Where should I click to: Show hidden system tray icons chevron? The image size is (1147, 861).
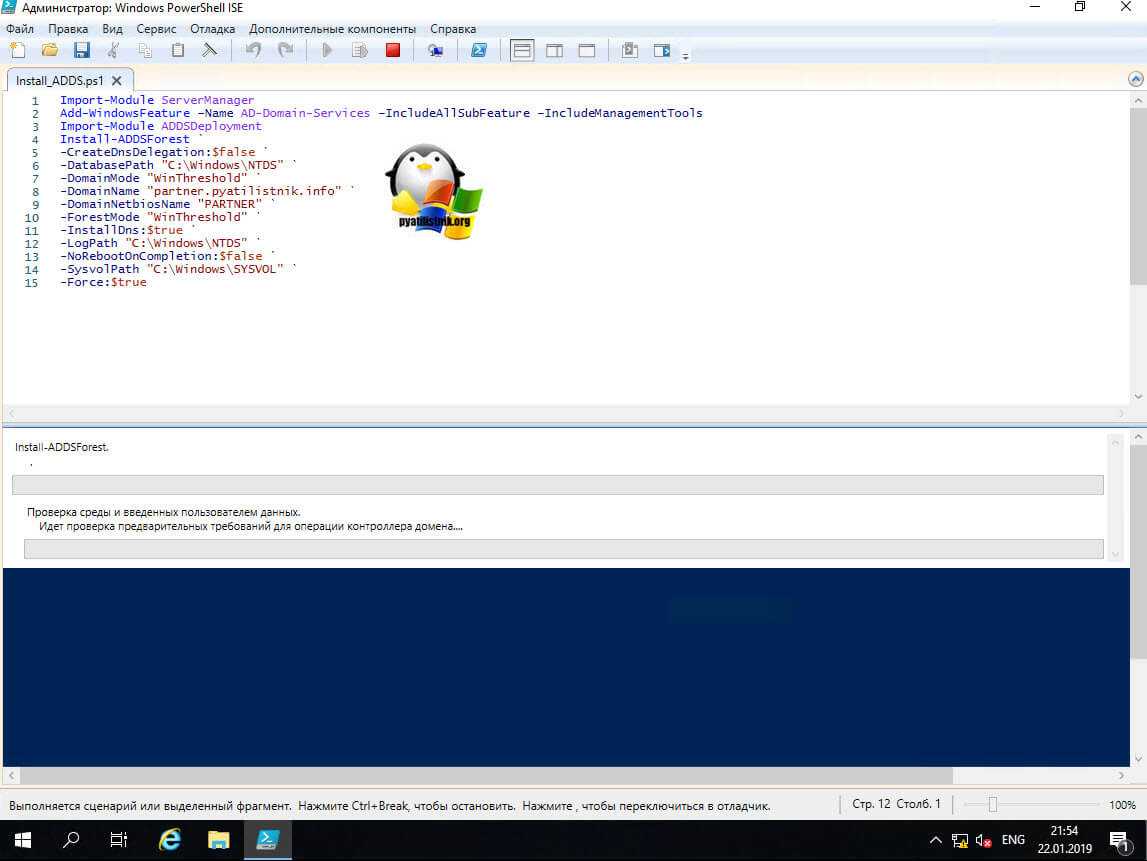pos(935,840)
